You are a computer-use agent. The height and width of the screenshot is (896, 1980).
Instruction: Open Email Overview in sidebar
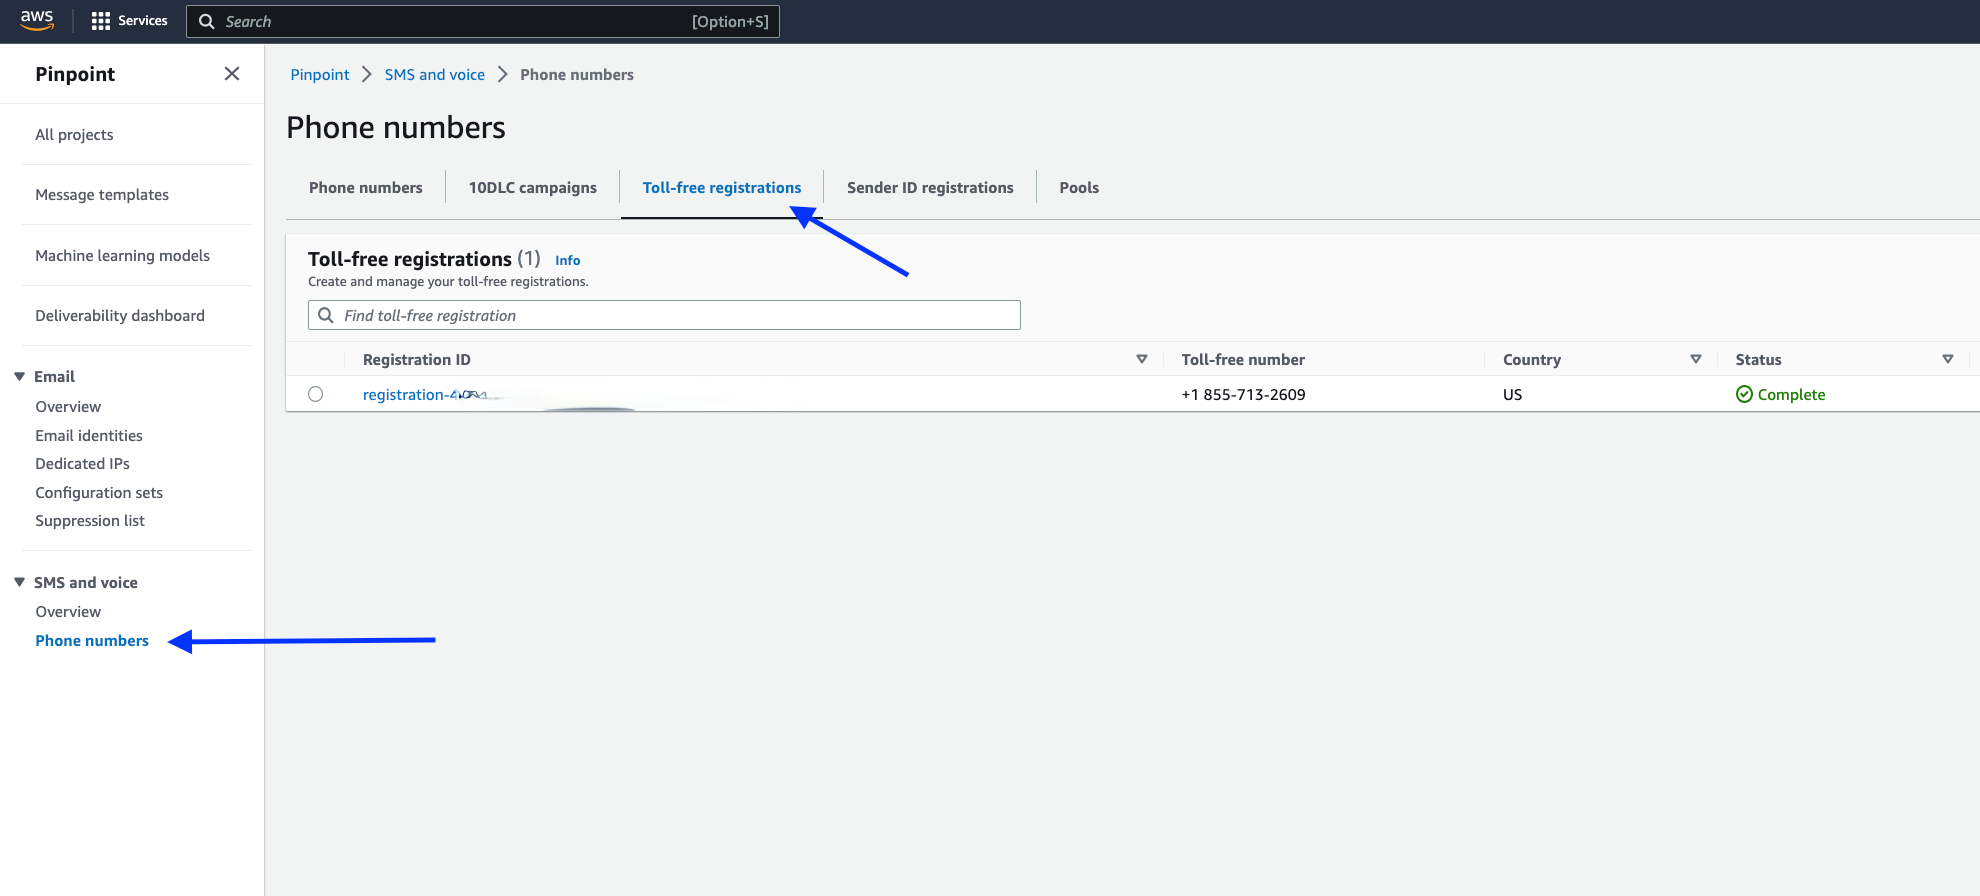(68, 407)
